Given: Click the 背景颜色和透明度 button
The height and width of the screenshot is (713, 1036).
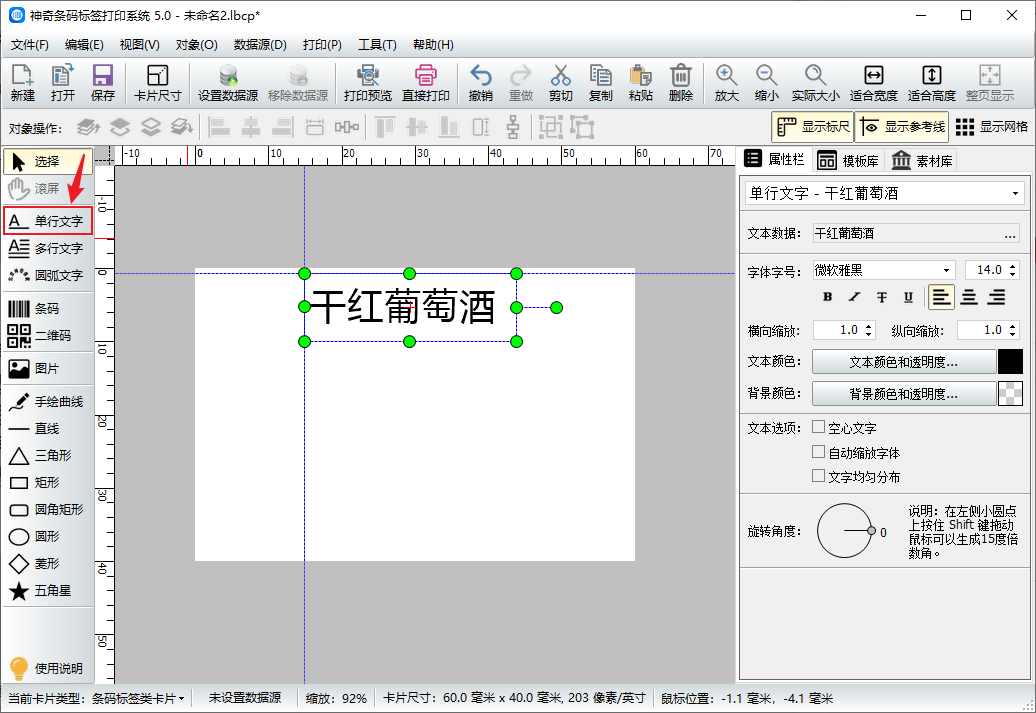Looking at the screenshot, I should (903, 394).
